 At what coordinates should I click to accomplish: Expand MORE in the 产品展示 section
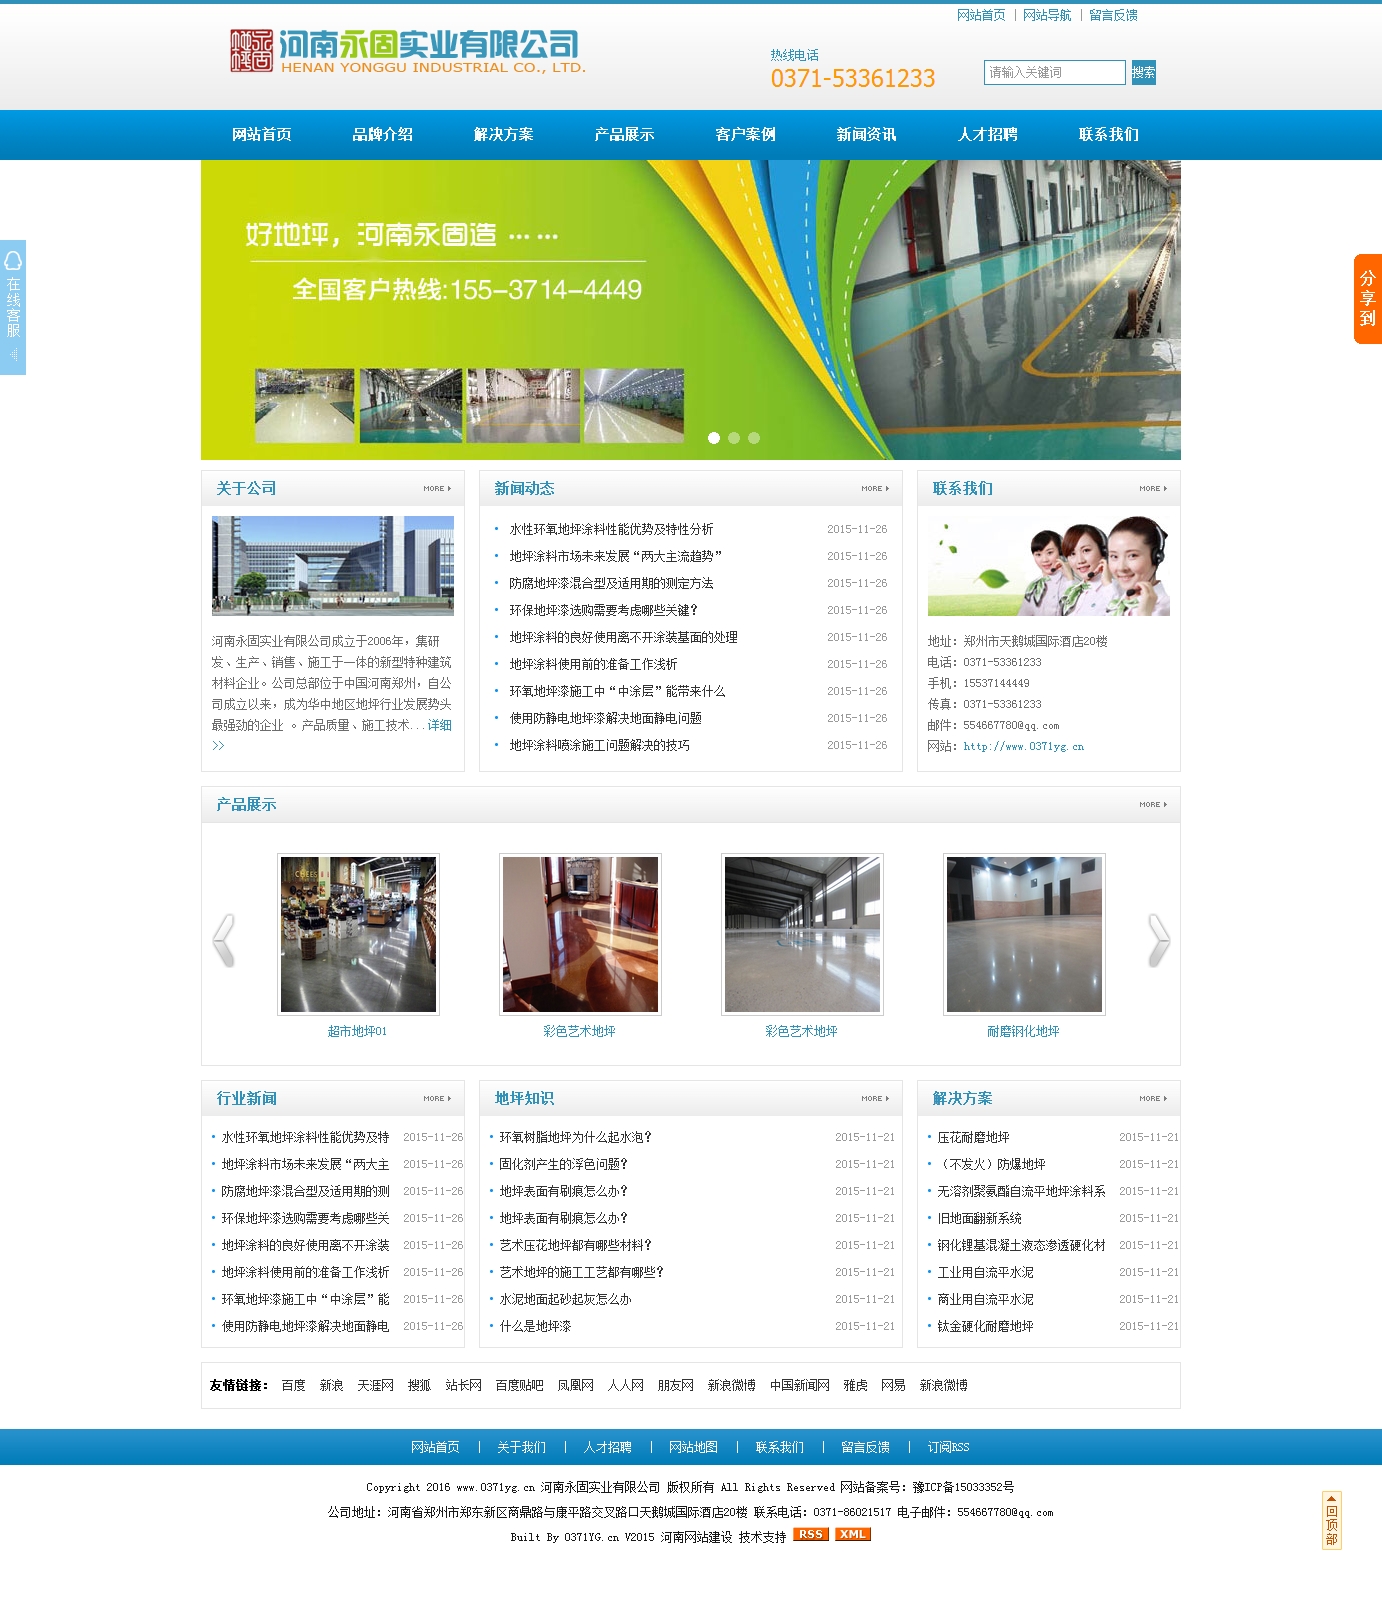tap(1153, 805)
